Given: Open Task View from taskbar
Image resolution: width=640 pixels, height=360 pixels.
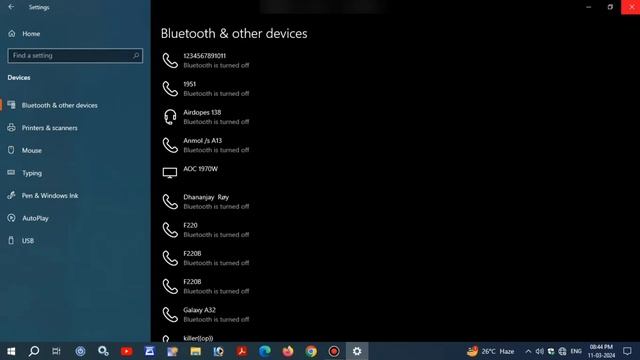Looking at the screenshot, I should click(x=56, y=351).
